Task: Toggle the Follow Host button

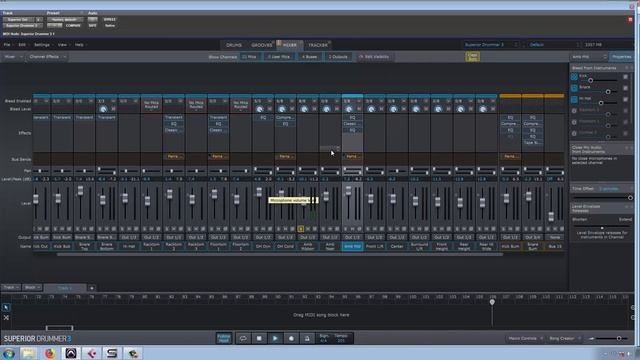Action: coord(224,338)
